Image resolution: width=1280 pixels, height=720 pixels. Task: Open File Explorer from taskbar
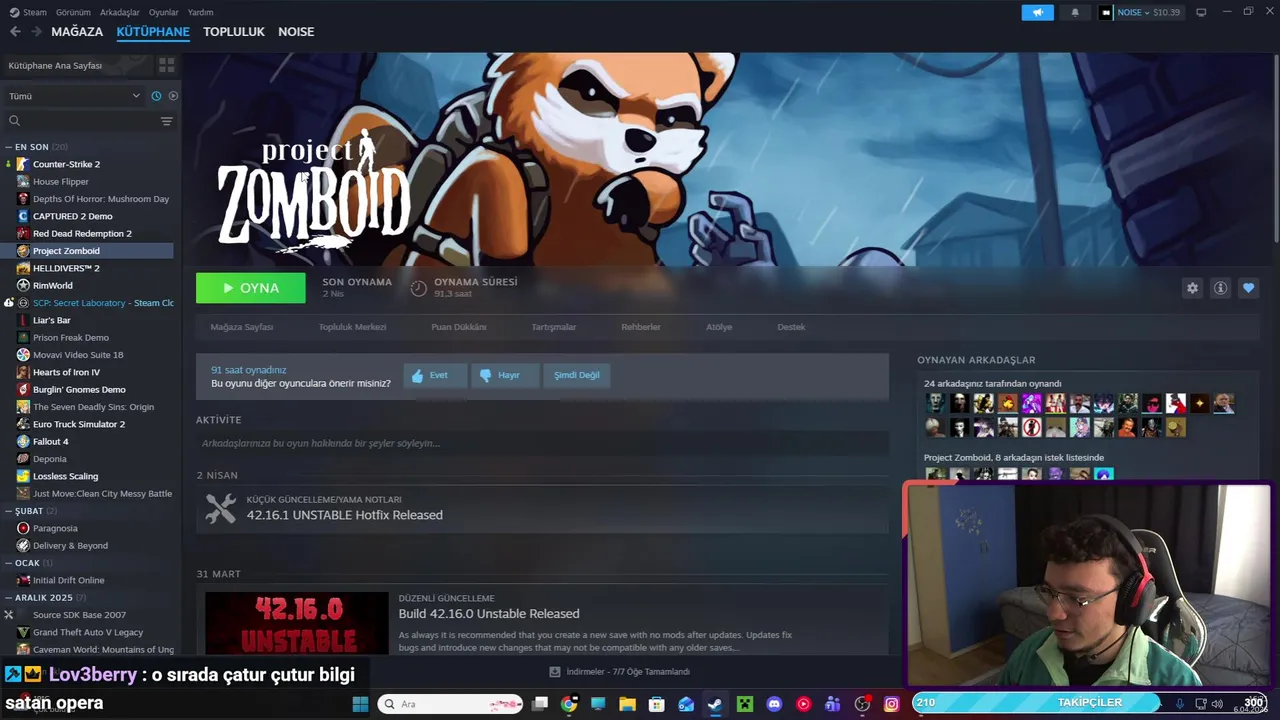(x=627, y=704)
